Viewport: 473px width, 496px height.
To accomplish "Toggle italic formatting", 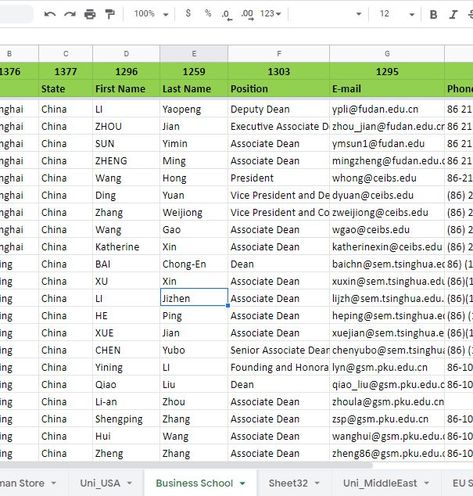I will click(x=453, y=14).
